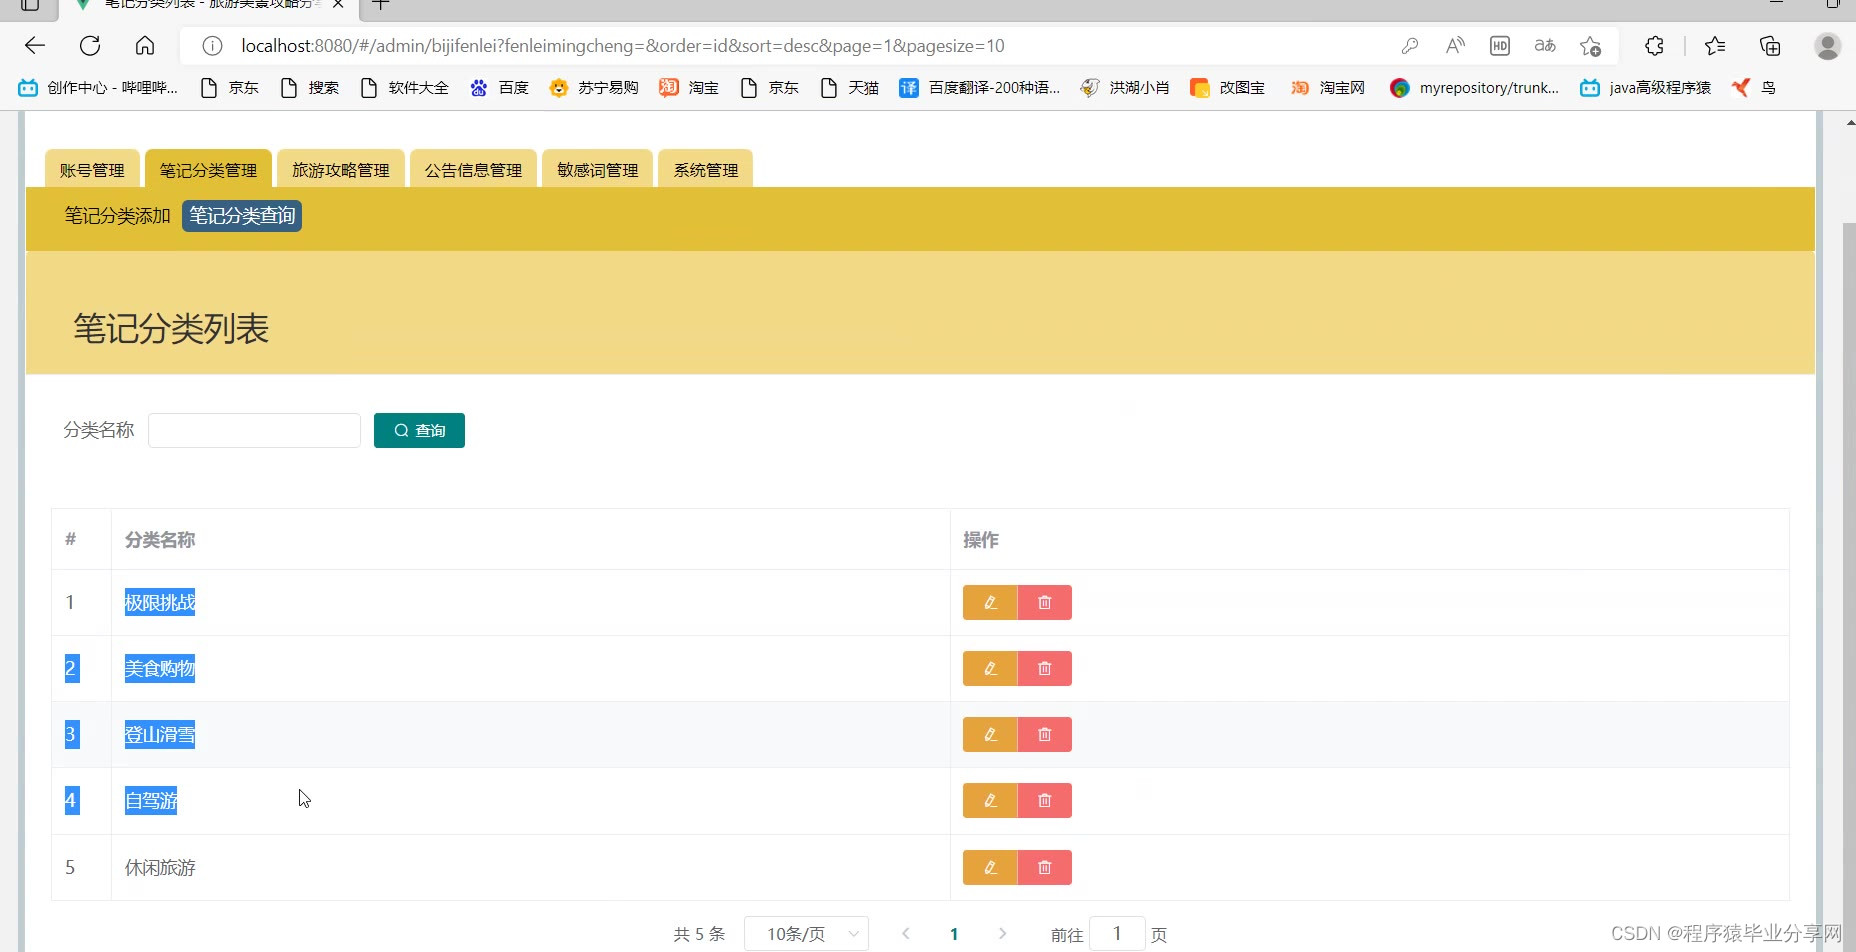Open the 账号管理 tab
Screen dimensions: 1856x952
click(x=92, y=169)
